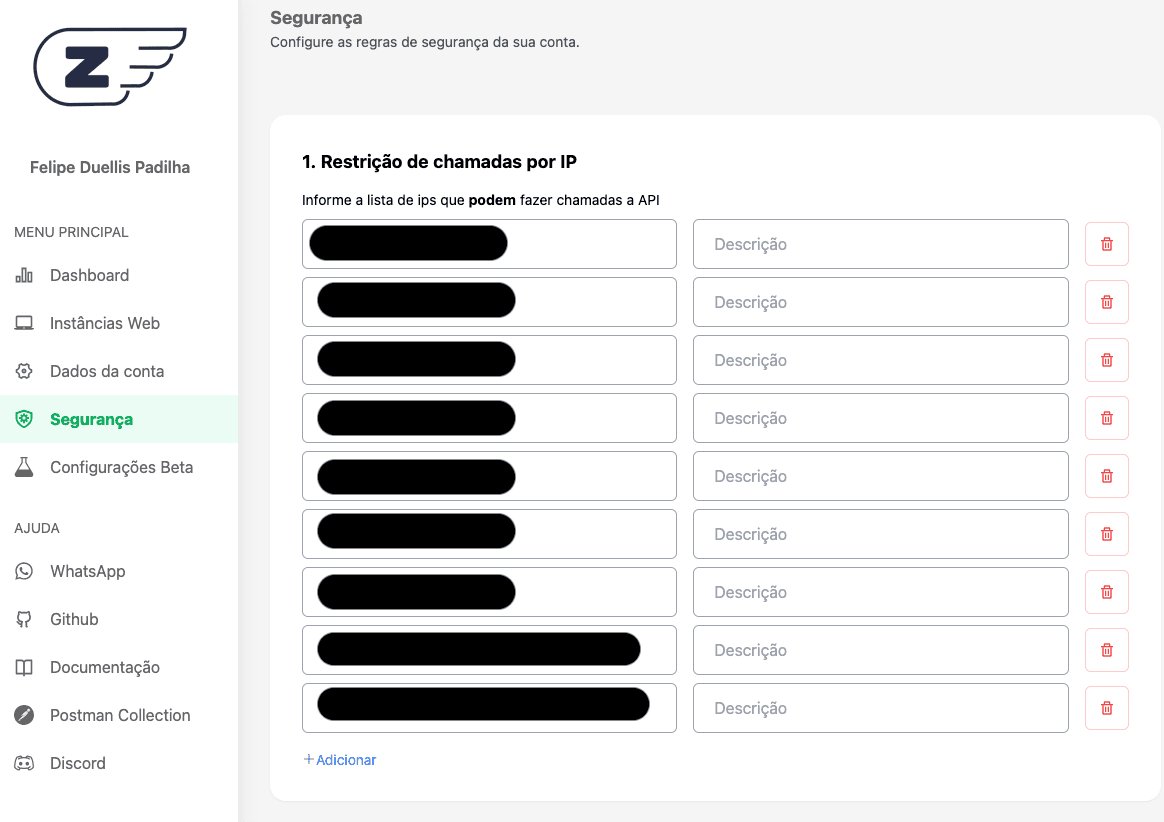Click the seventh row Descrição field
This screenshot has height=822, width=1164.
coord(880,592)
